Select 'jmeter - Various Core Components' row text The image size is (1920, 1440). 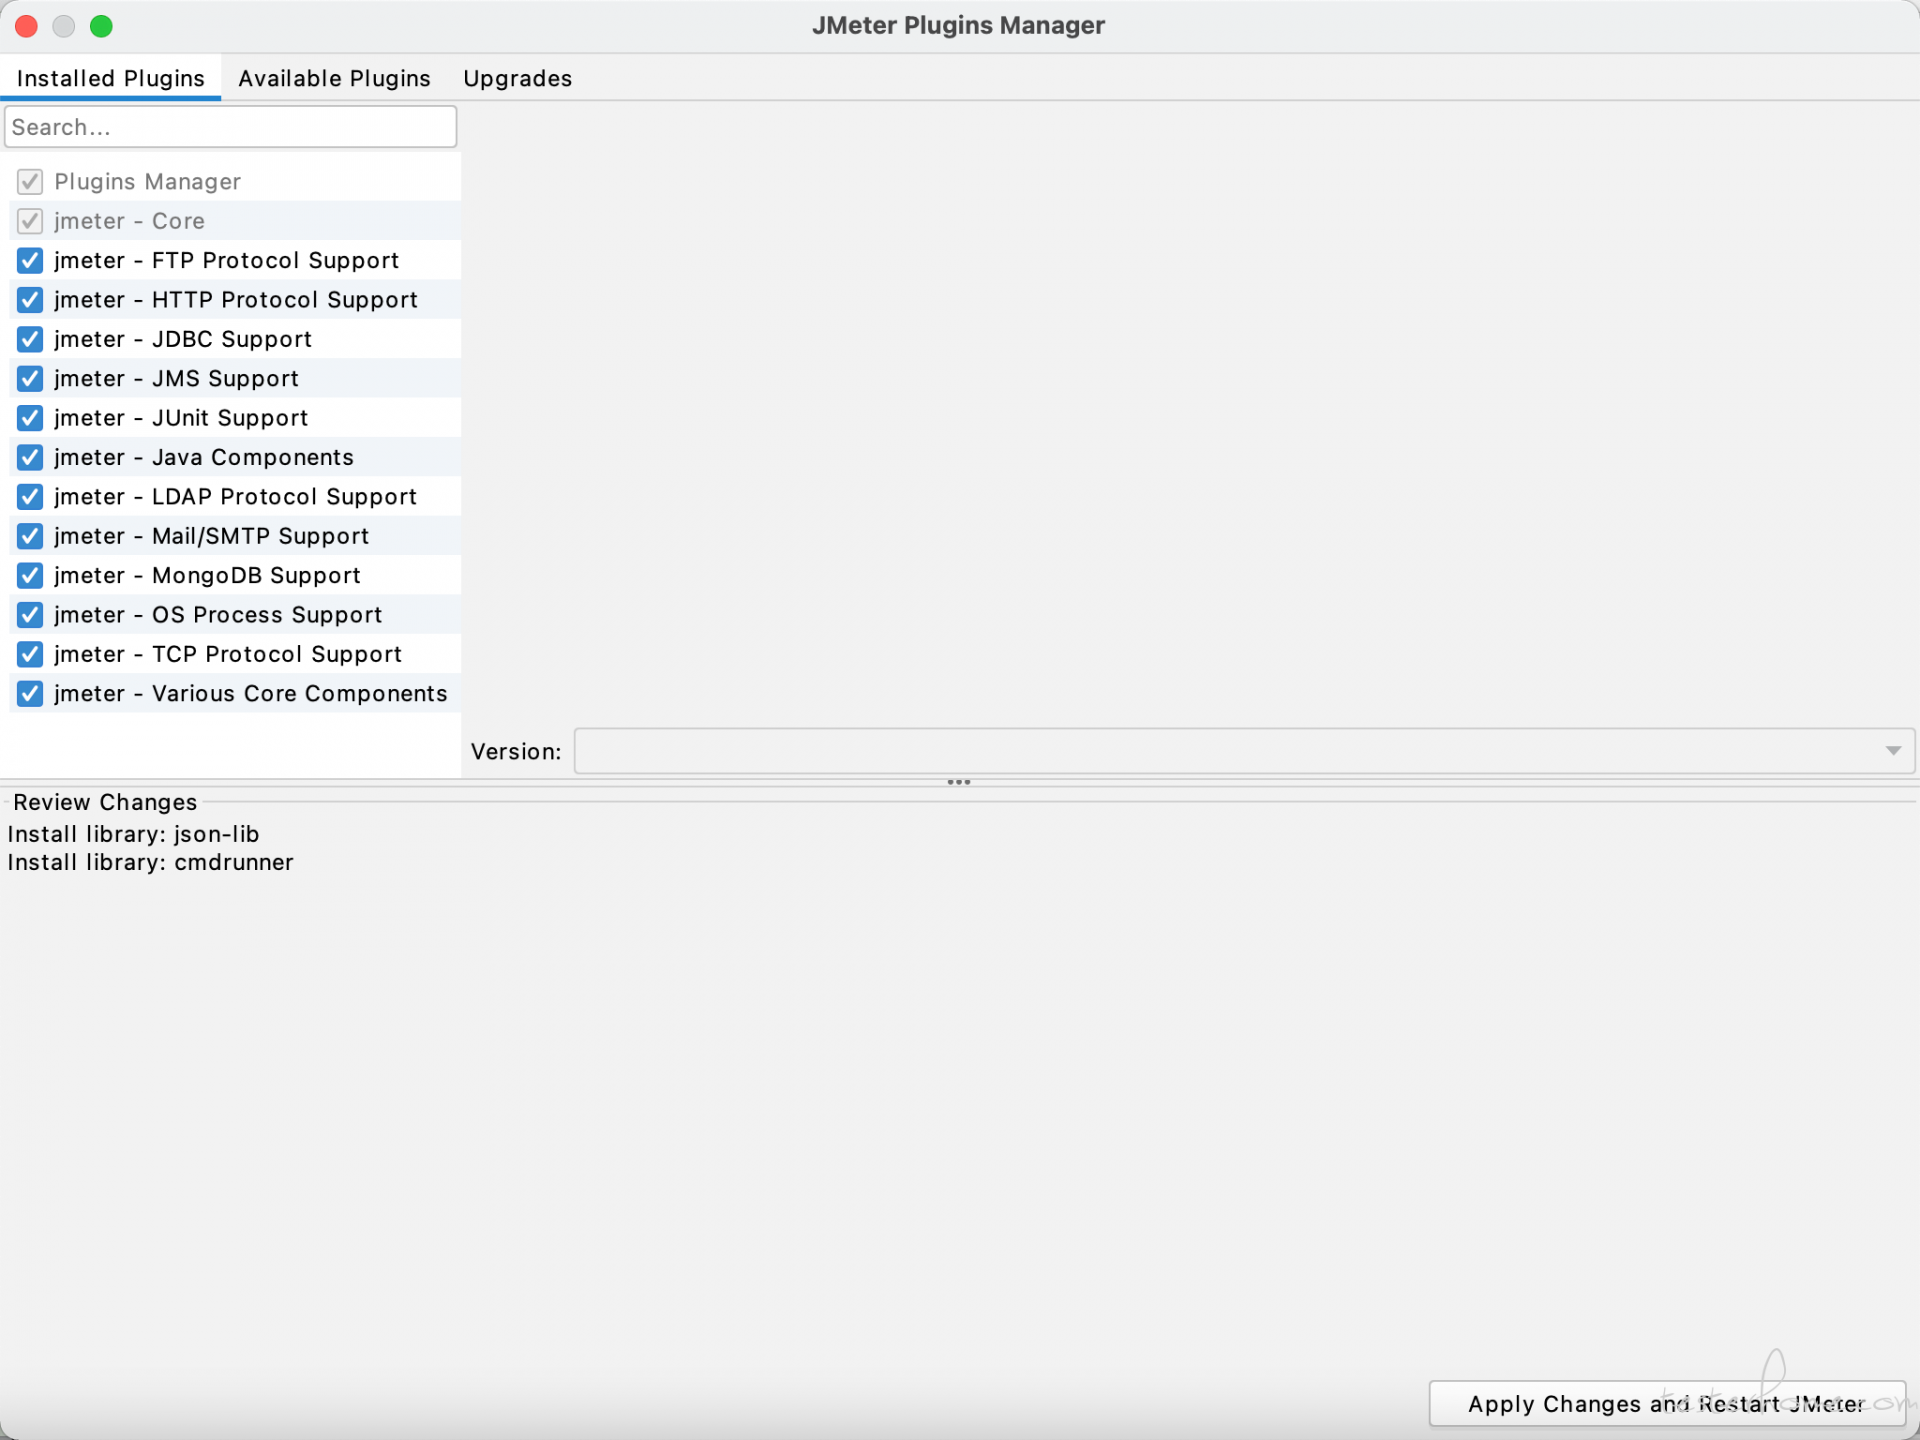[x=251, y=694]
